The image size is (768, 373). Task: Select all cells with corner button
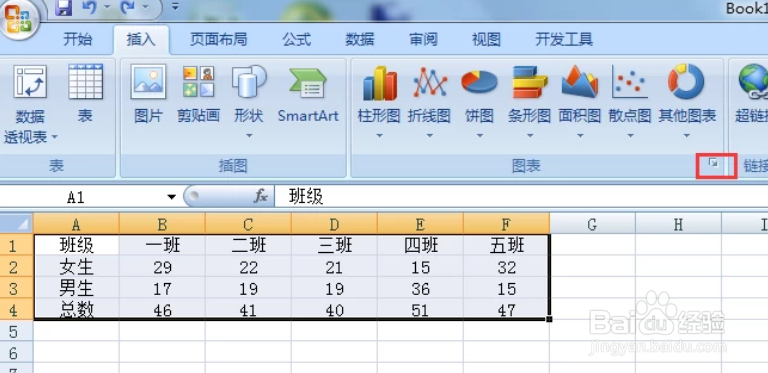pyautogui.click(x=17, y=224)
